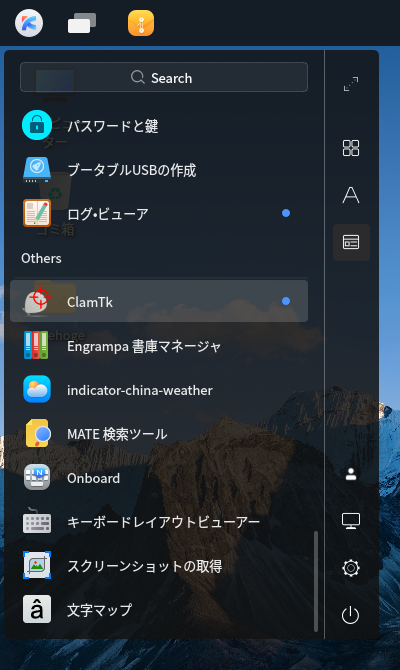400x670 pixels.
Task: Switch to alphabetical letter sorting view
Action: tap(351, 195)
